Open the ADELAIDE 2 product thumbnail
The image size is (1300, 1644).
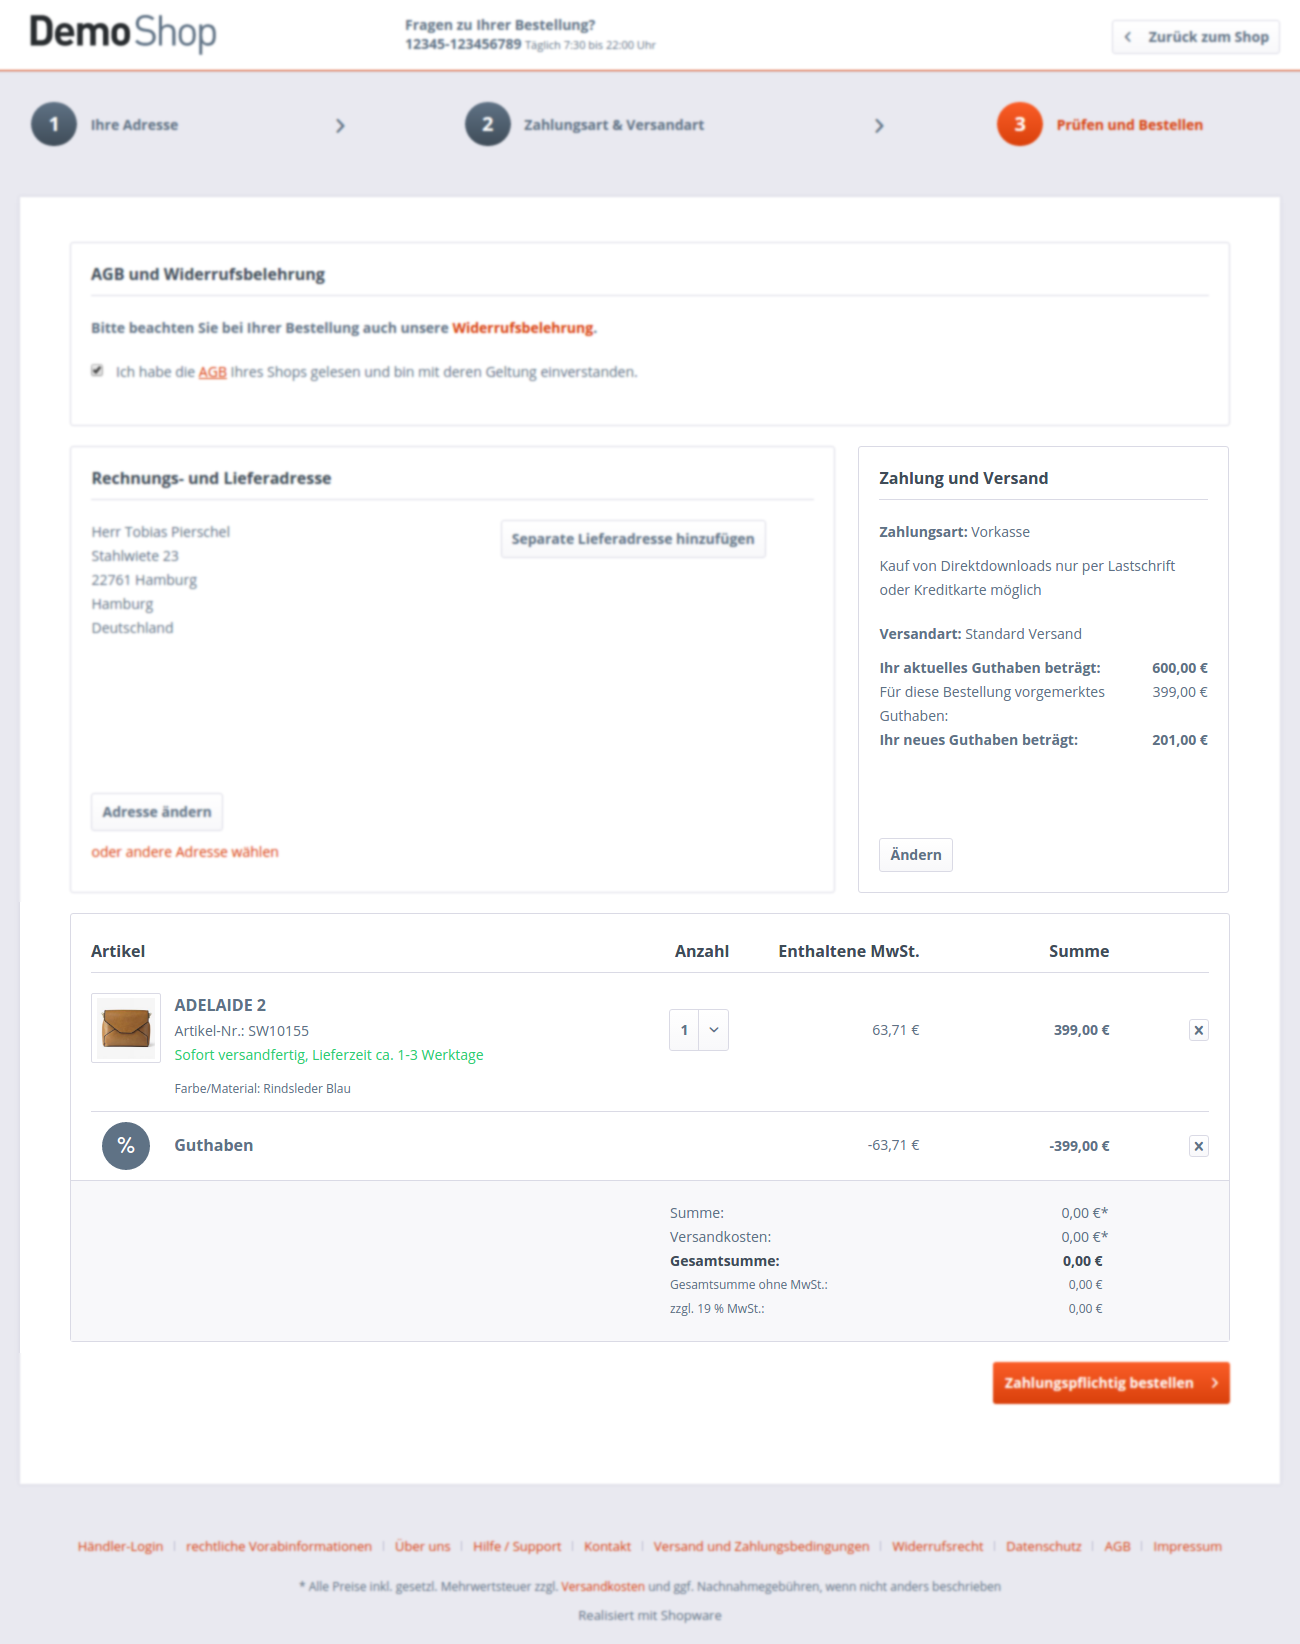tap(126, 1027)
